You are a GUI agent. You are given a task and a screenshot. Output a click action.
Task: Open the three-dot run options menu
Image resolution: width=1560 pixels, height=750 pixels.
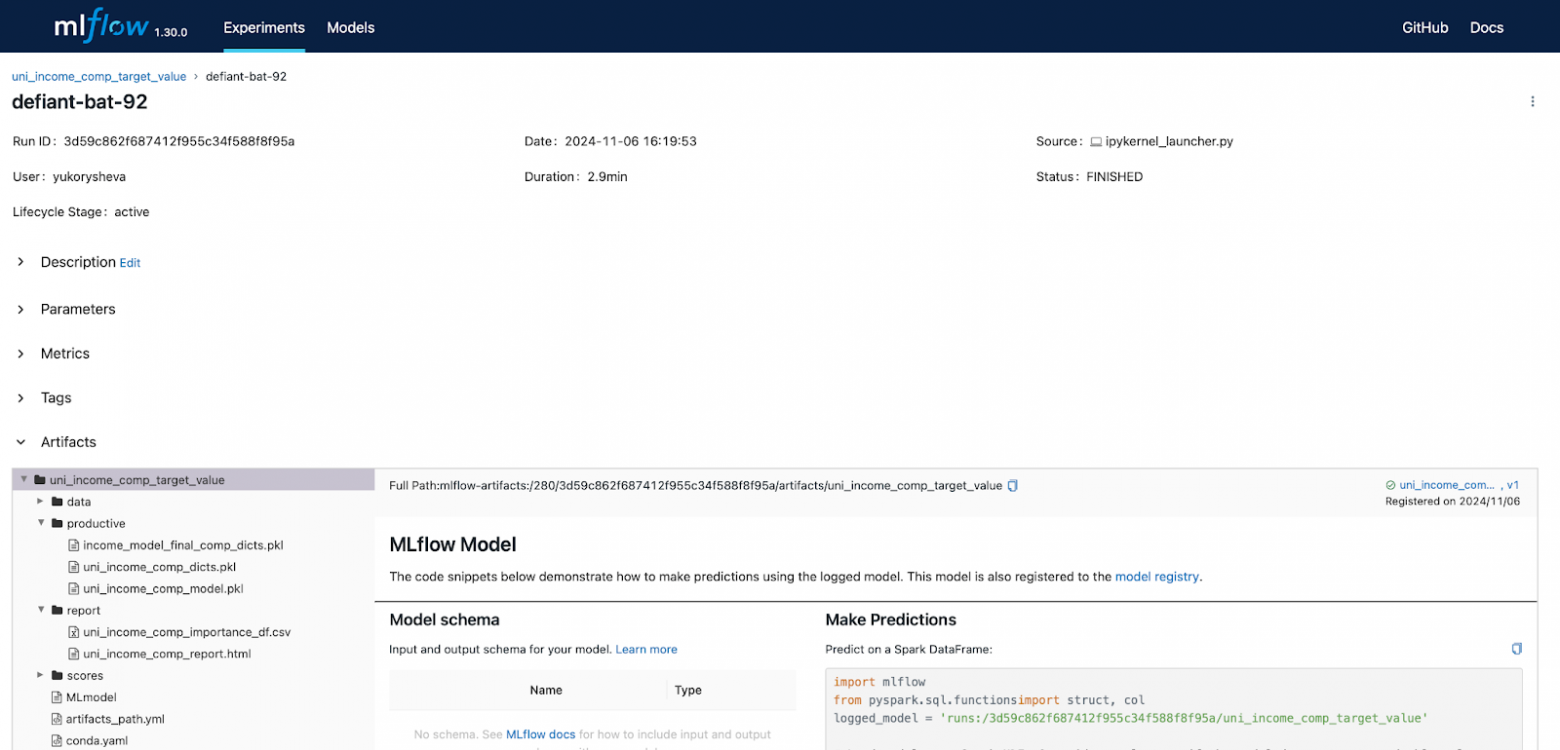tap(1532, 101)
